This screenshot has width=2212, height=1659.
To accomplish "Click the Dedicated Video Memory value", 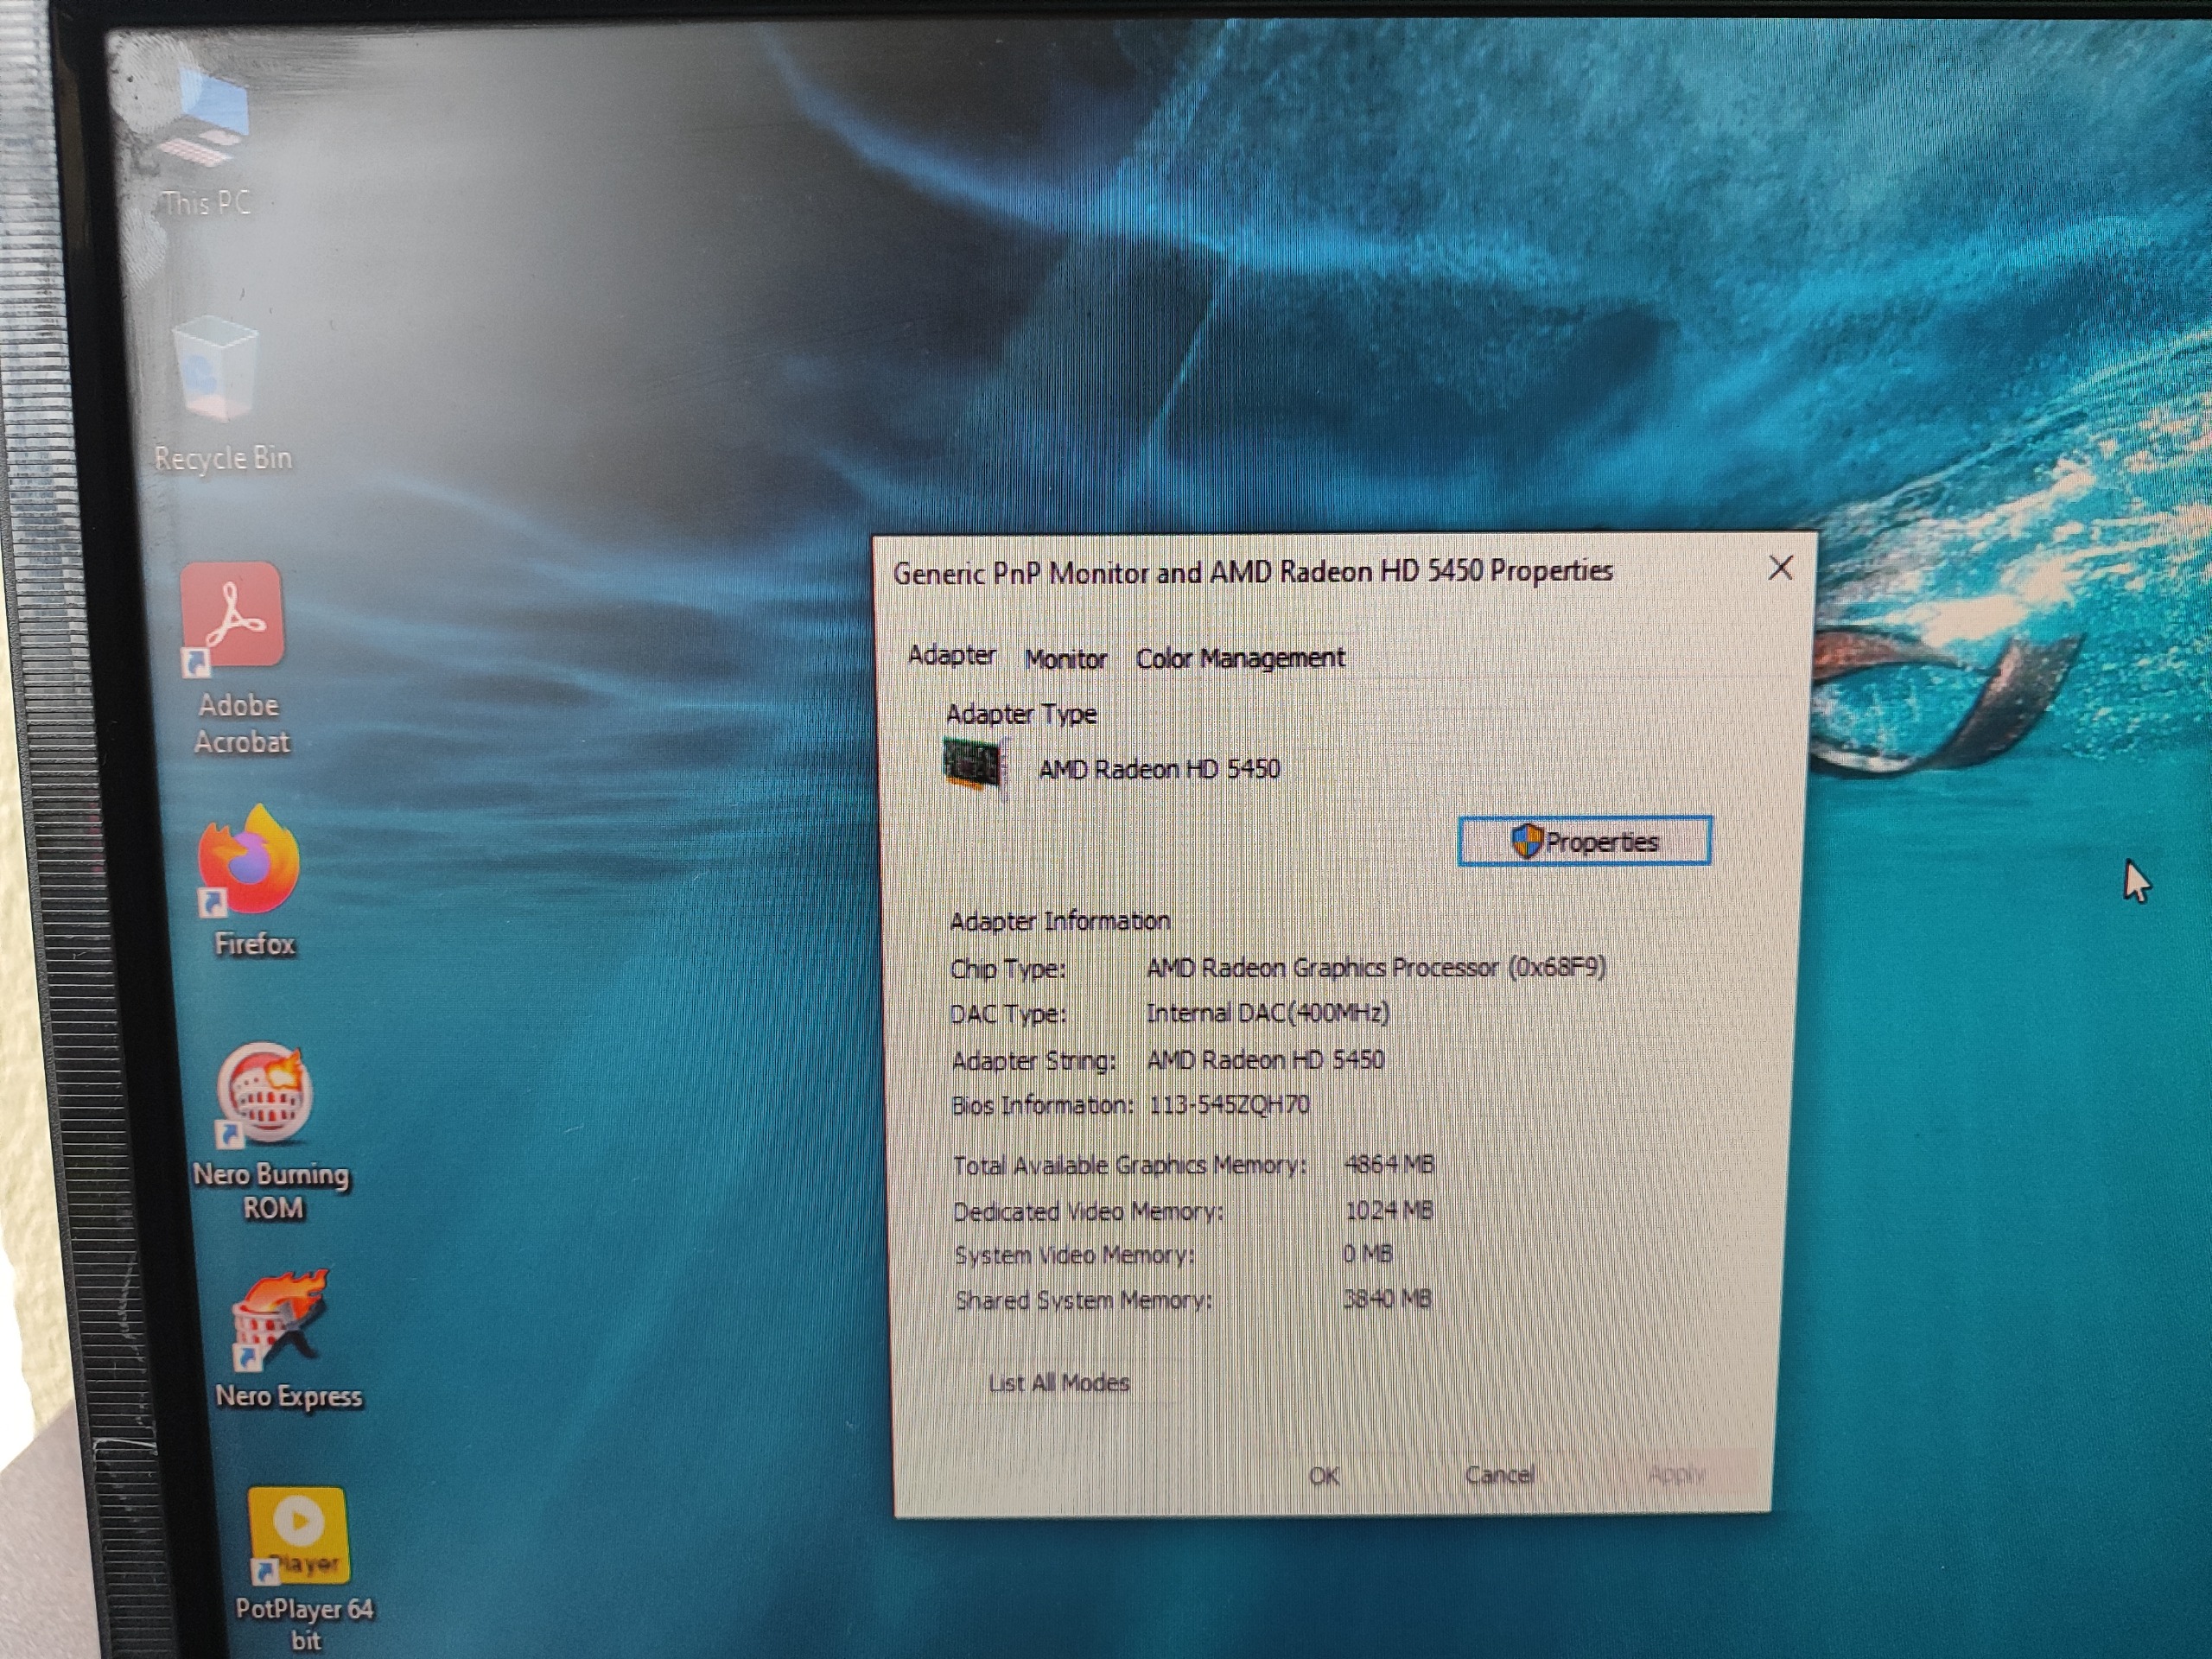I will coord(1388,1210).
